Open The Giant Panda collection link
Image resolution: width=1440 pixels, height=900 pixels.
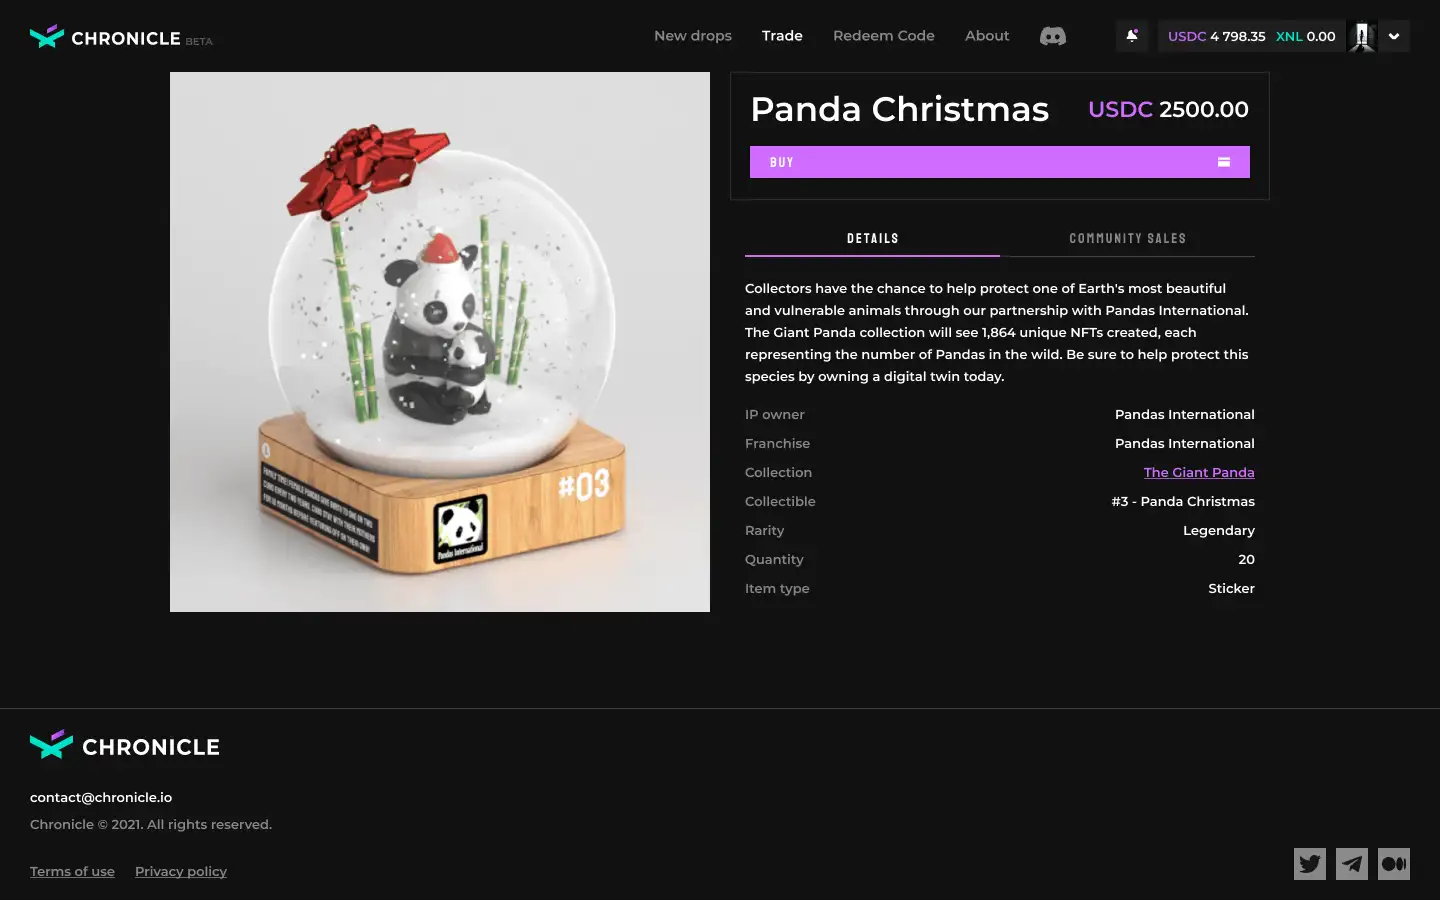pyautogui.click(x=1199, y=472)
